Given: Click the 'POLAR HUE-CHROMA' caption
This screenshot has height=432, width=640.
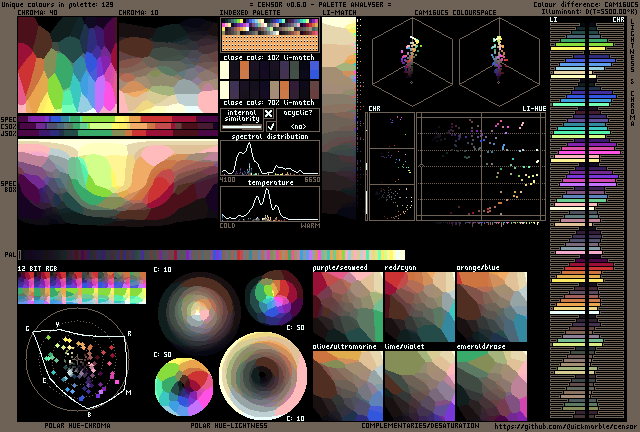Looking at the screenshot, I should click(x=77, y=425).
